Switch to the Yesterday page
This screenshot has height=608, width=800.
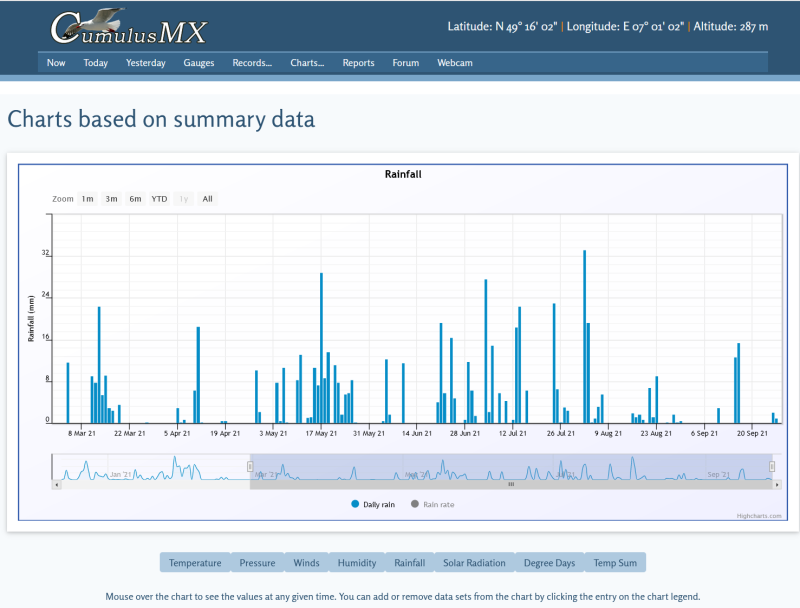[x=145, y=63]
